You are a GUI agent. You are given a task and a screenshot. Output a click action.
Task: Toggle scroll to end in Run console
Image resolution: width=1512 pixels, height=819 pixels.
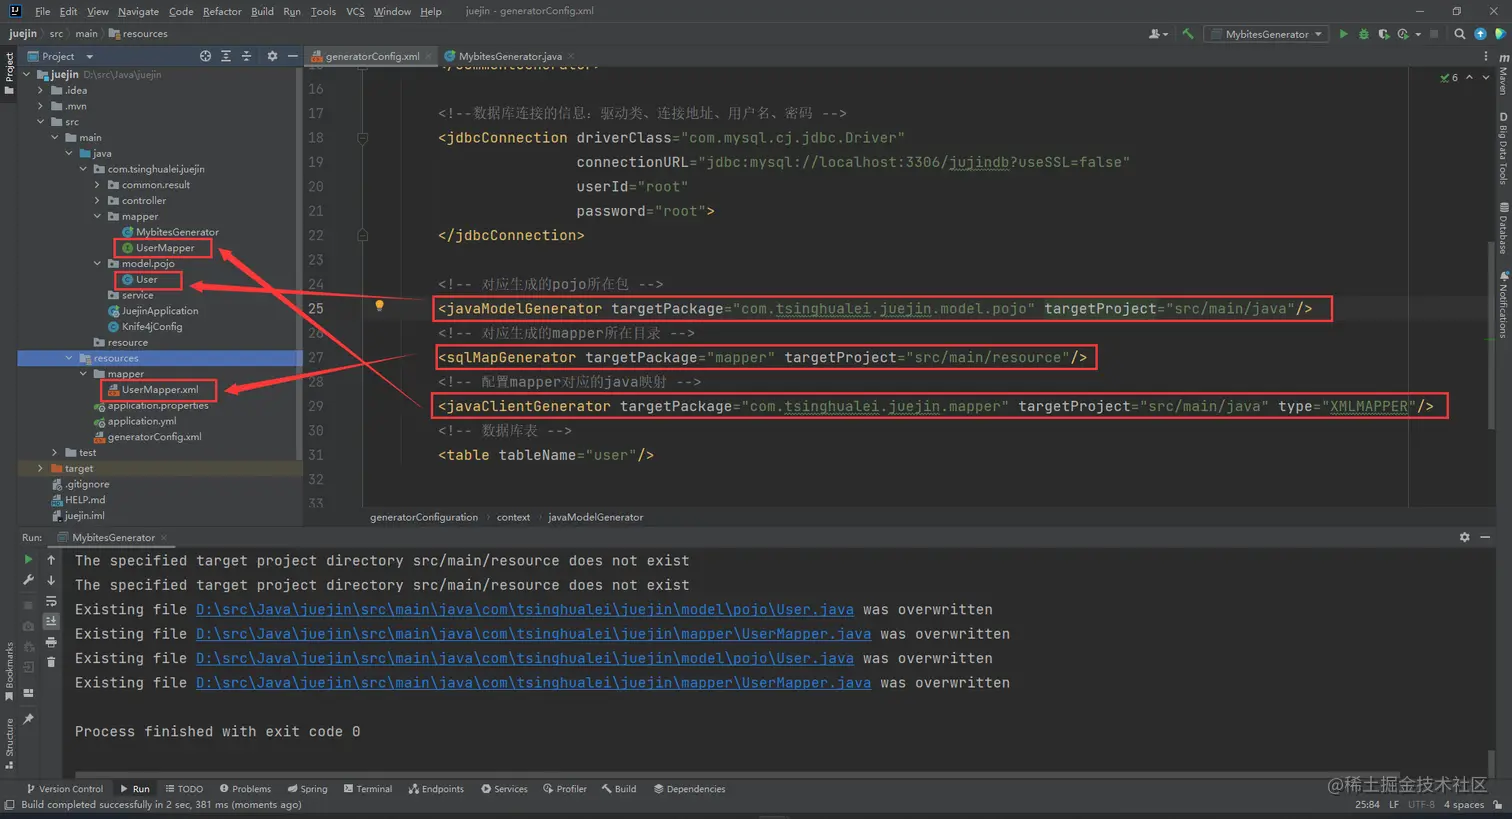click(51, 621)
